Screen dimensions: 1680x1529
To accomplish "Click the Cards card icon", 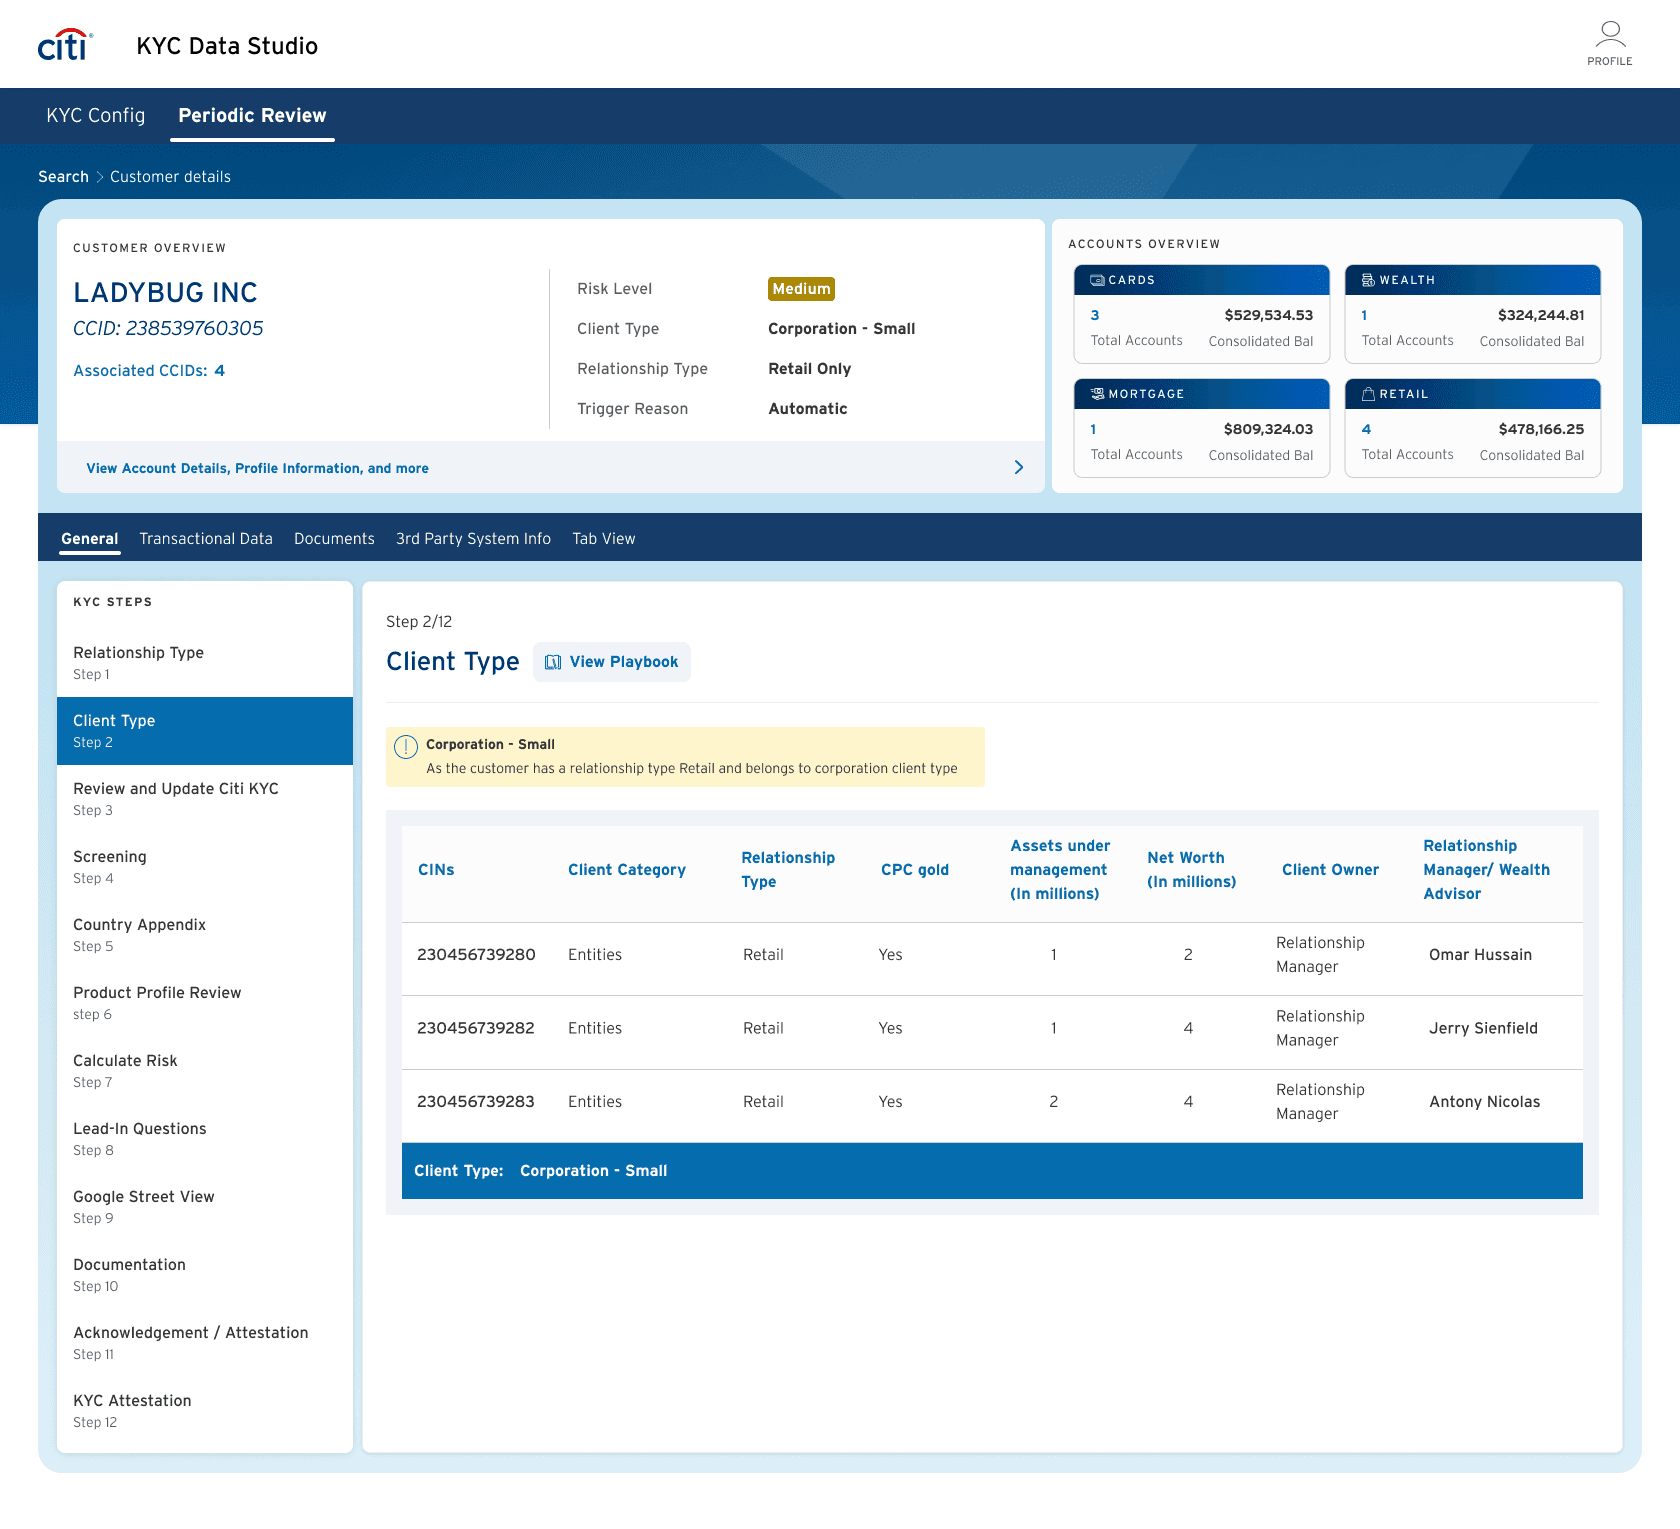I will pos(1097,280).
